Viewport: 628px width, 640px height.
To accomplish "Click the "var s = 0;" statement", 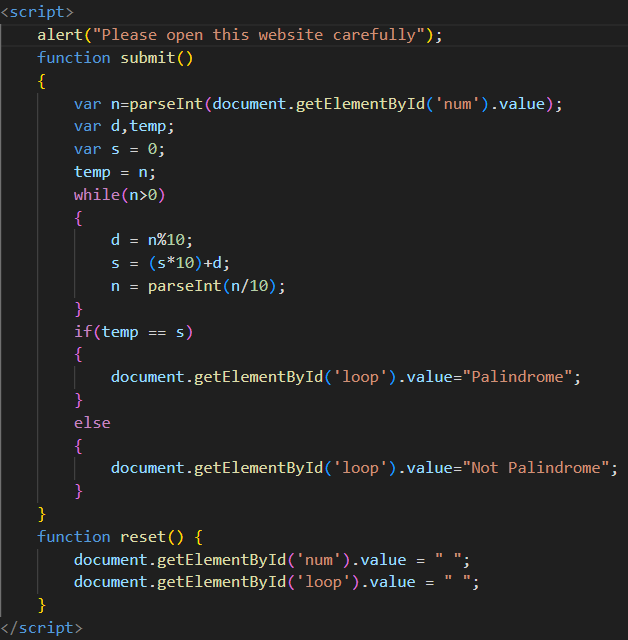I will pos(119,149).
